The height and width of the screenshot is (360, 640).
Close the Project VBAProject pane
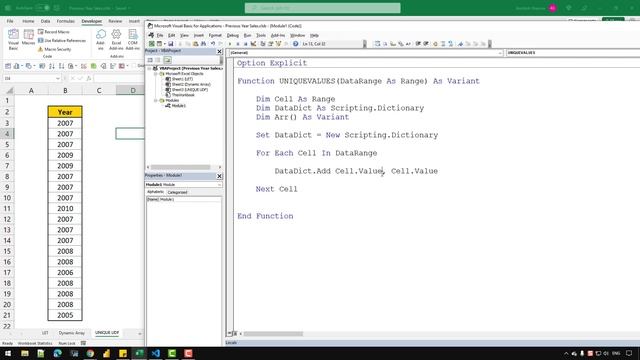pyautogui.click(x=219, y=51)
